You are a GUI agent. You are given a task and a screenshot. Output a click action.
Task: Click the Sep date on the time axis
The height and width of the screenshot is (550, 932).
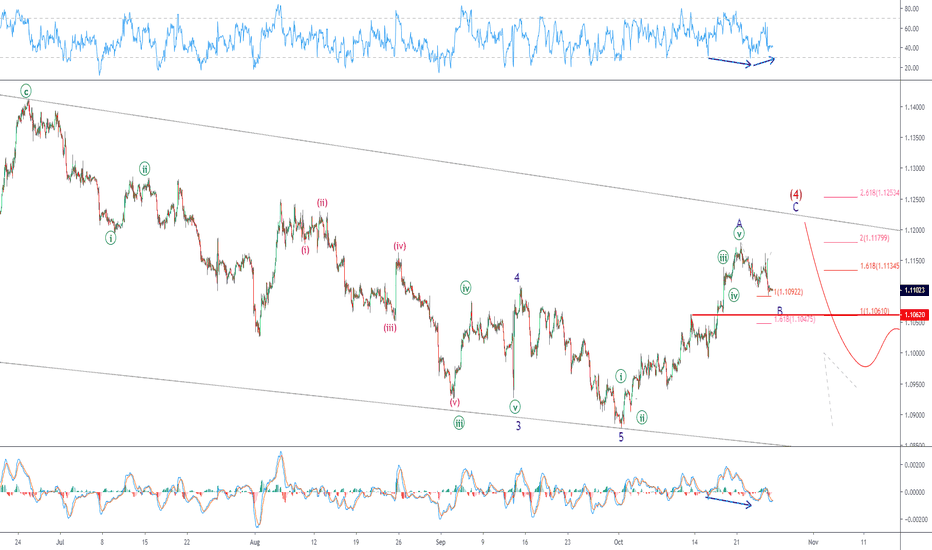(x=440, y=542)
